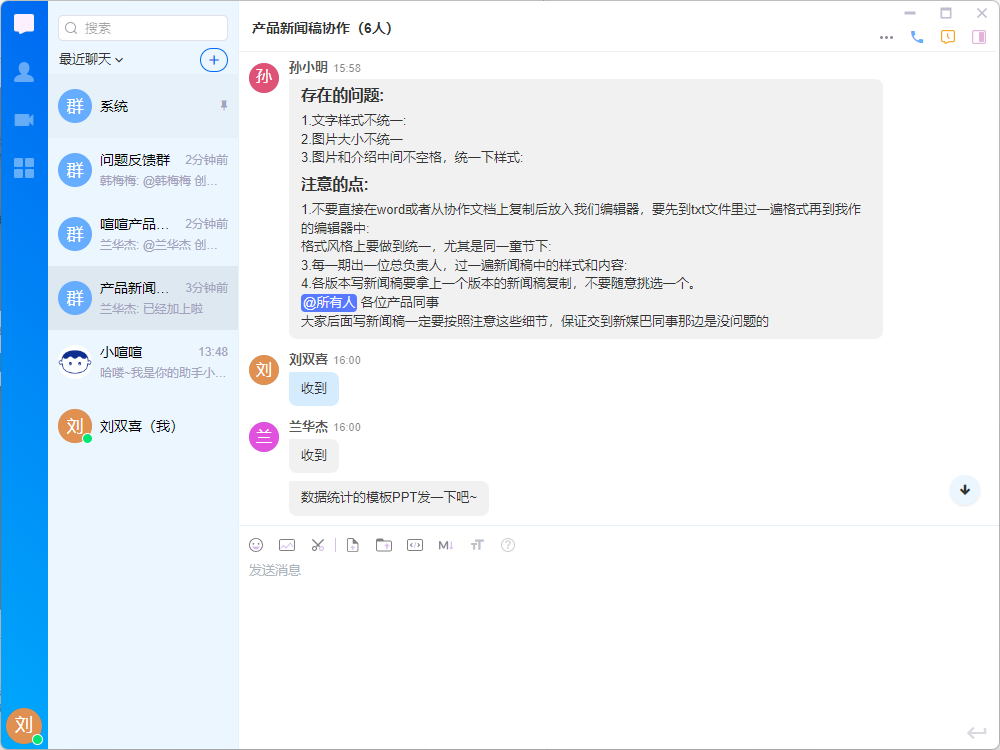Open the three-dots more options menu
Viewport: 1000px width, 750px height.
886,37
